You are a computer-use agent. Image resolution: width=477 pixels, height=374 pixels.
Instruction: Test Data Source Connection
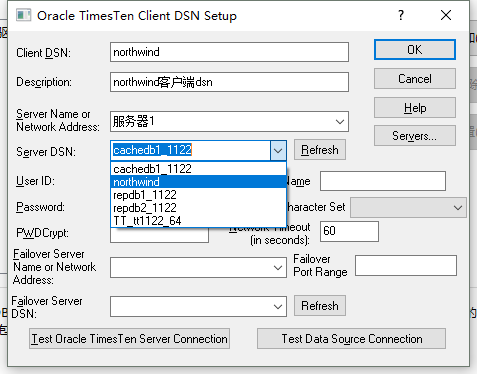(351, 339)
